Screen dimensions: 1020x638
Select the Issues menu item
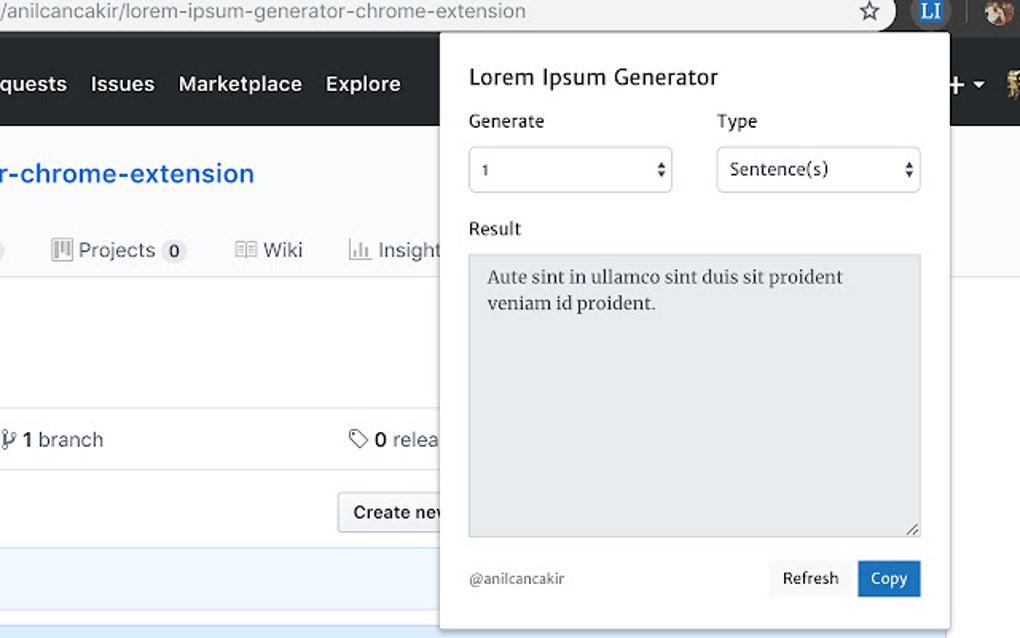click(122, 84)
